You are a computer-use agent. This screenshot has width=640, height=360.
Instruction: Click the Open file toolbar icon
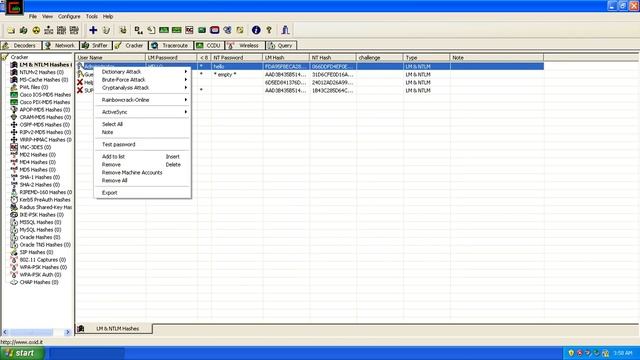[x=11, y=30]
